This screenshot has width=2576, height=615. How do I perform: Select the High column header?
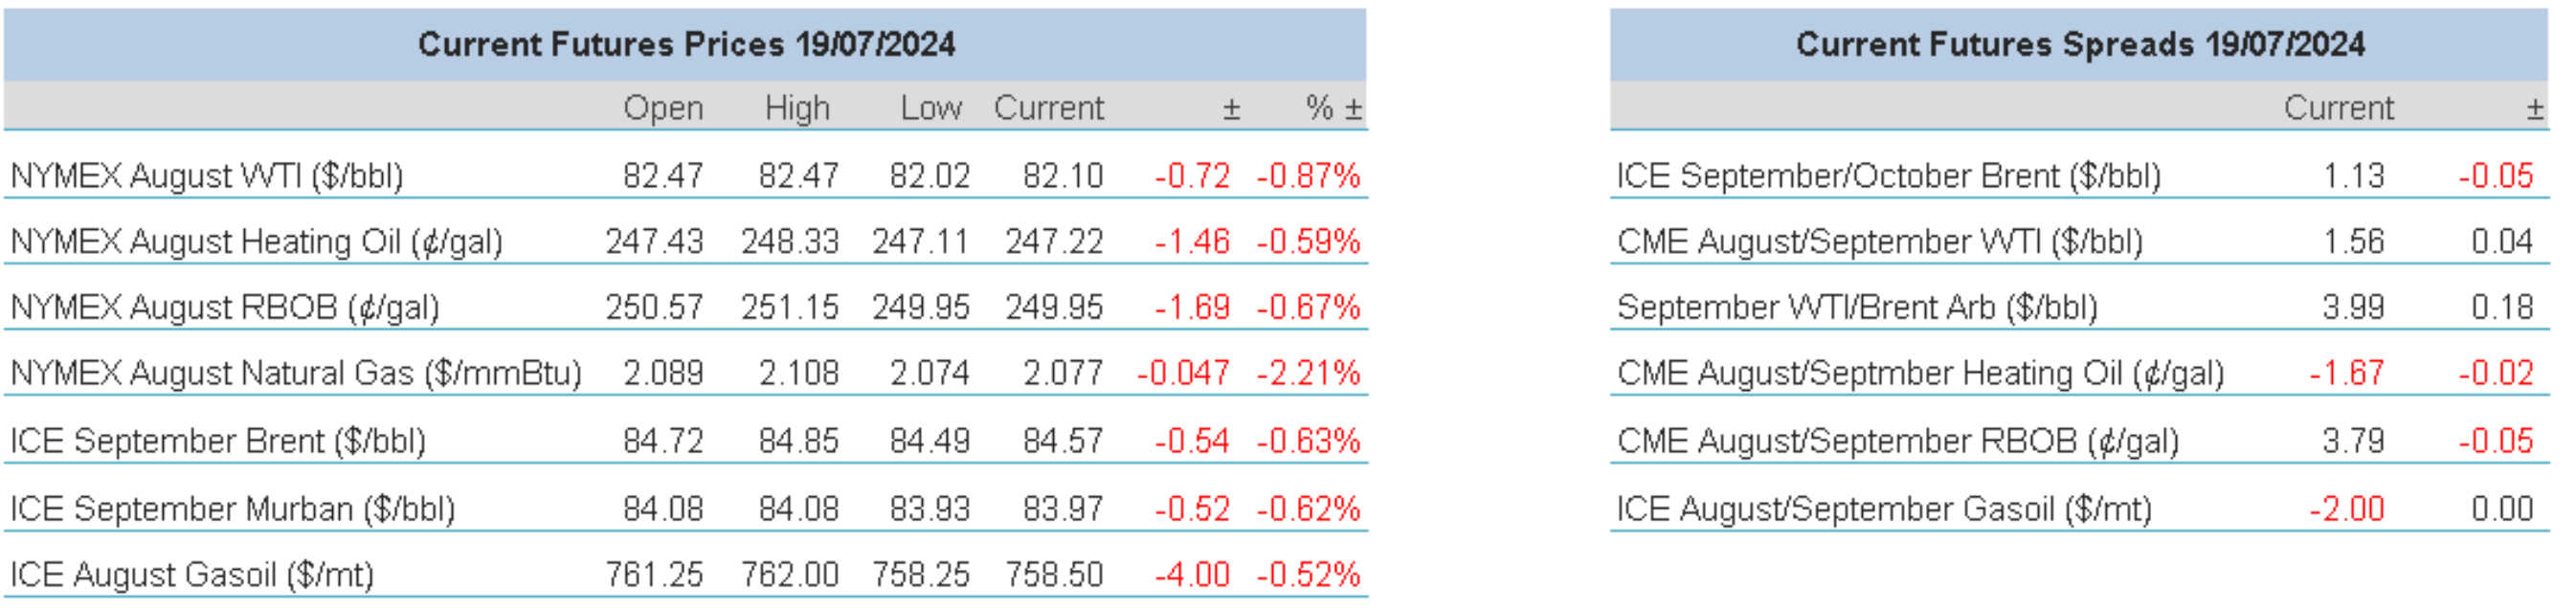(797, 108)
